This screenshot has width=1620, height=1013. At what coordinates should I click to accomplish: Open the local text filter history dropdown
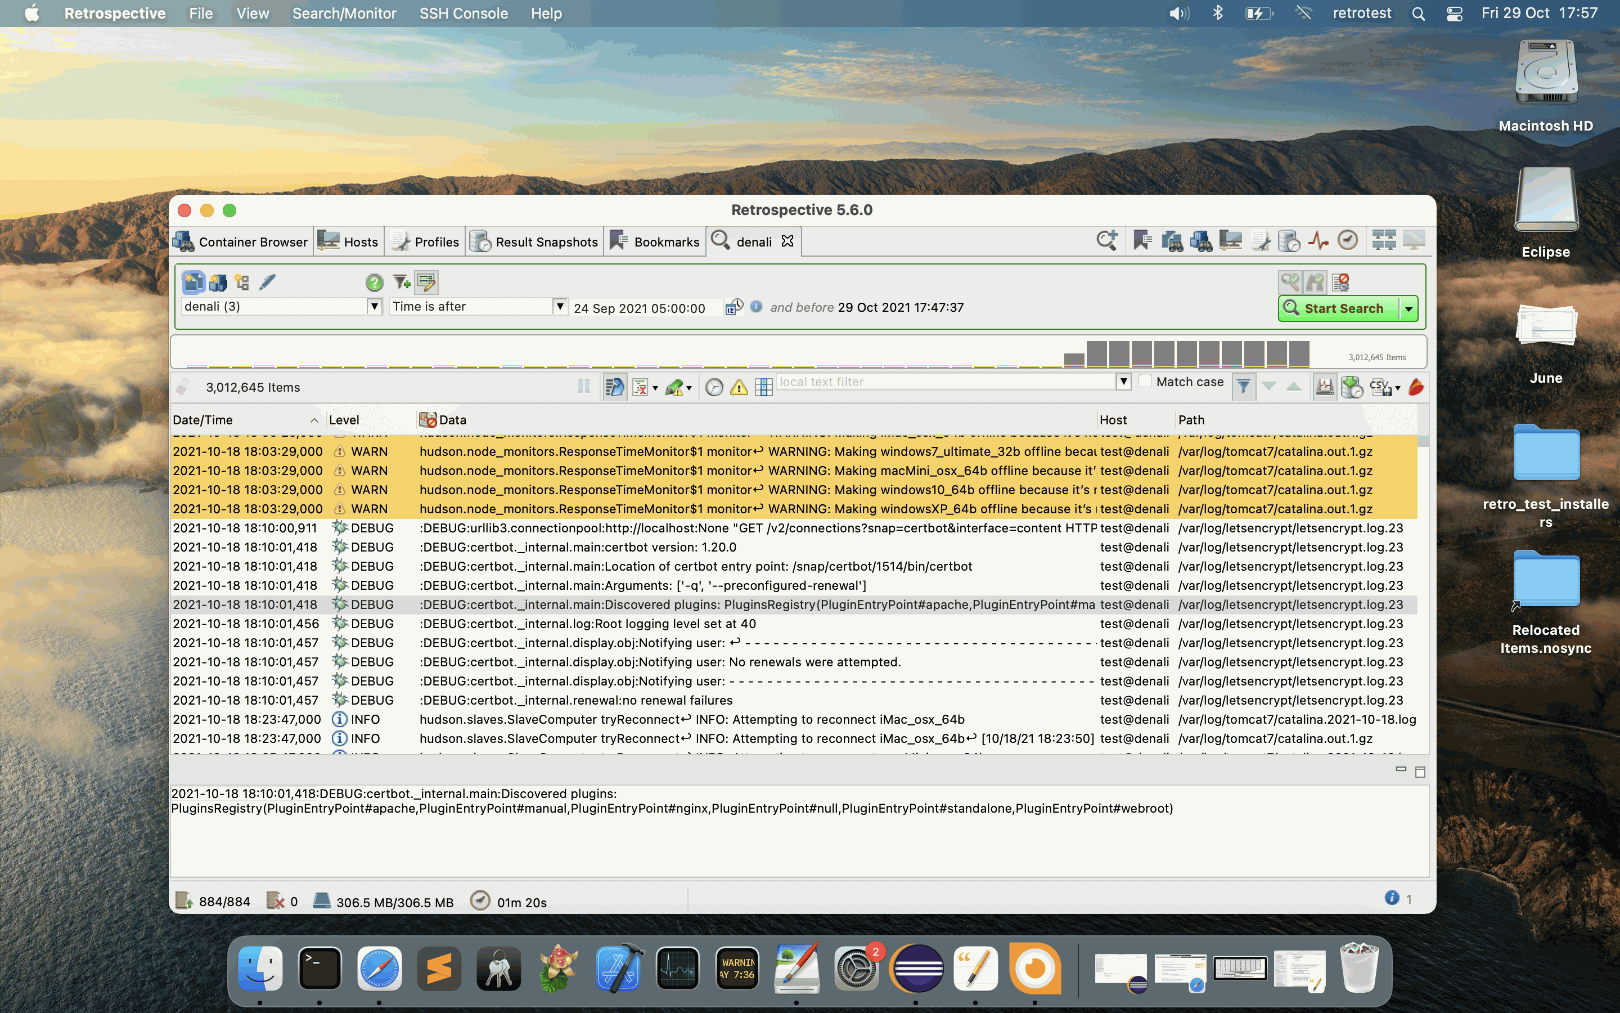(1124, 382)
